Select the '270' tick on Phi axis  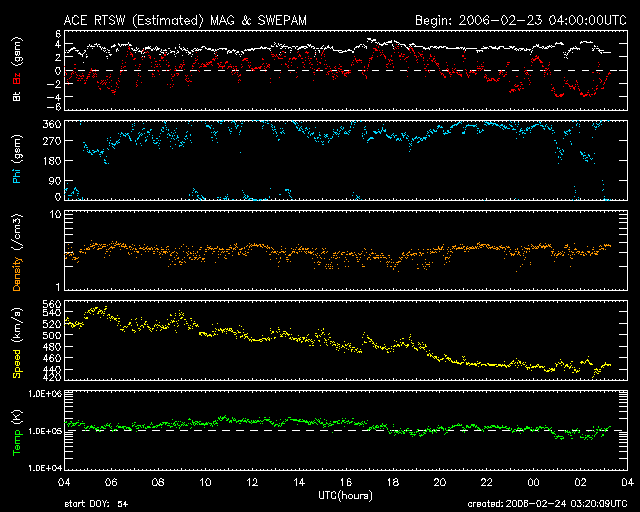pyautogui.click(x=52, y=141)
